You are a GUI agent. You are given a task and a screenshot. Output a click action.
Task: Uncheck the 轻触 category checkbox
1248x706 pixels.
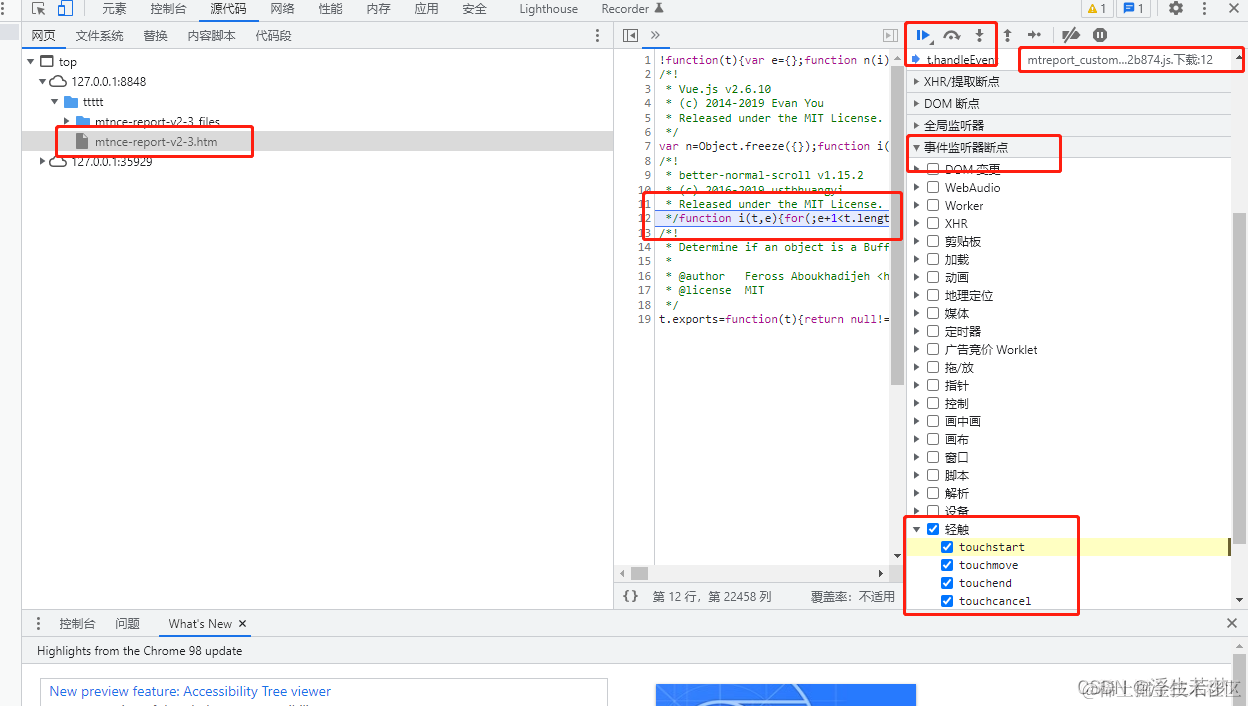click(933, 529)
